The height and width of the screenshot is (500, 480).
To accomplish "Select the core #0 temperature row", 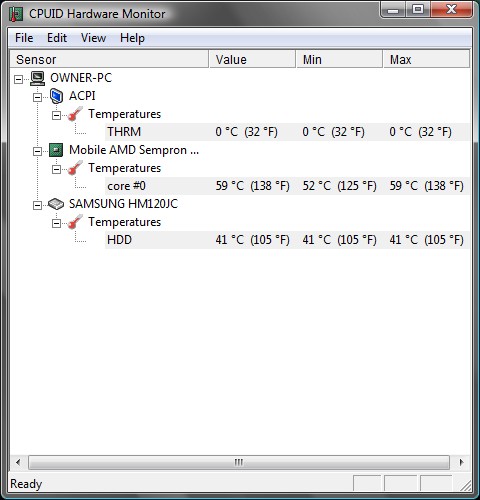I will click(287, 186).
